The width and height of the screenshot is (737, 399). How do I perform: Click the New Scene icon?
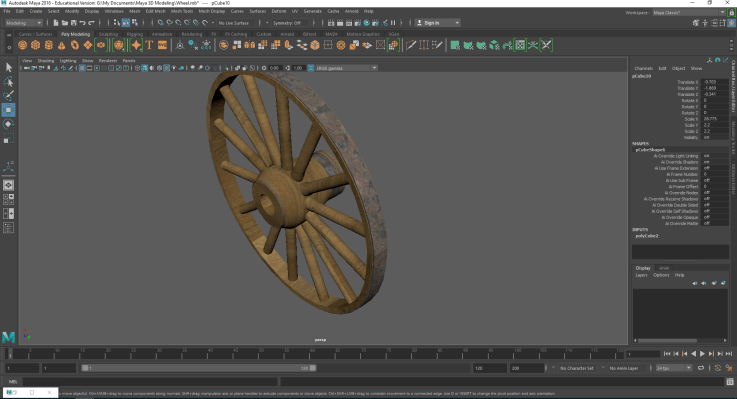pos(56,23)
